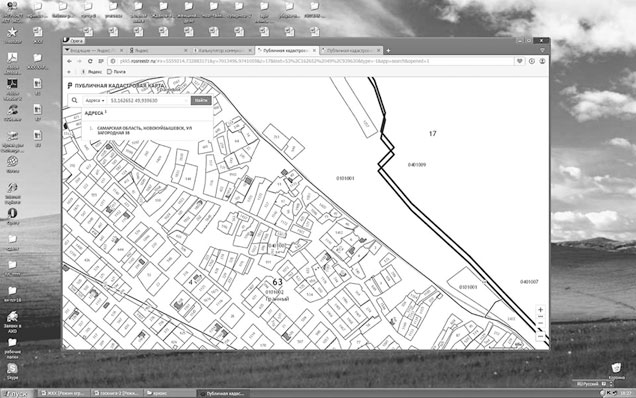Open the tab list menu at the tab bar's right end
636x398 pixels.
pyautogui.click(x=542, y=50)
